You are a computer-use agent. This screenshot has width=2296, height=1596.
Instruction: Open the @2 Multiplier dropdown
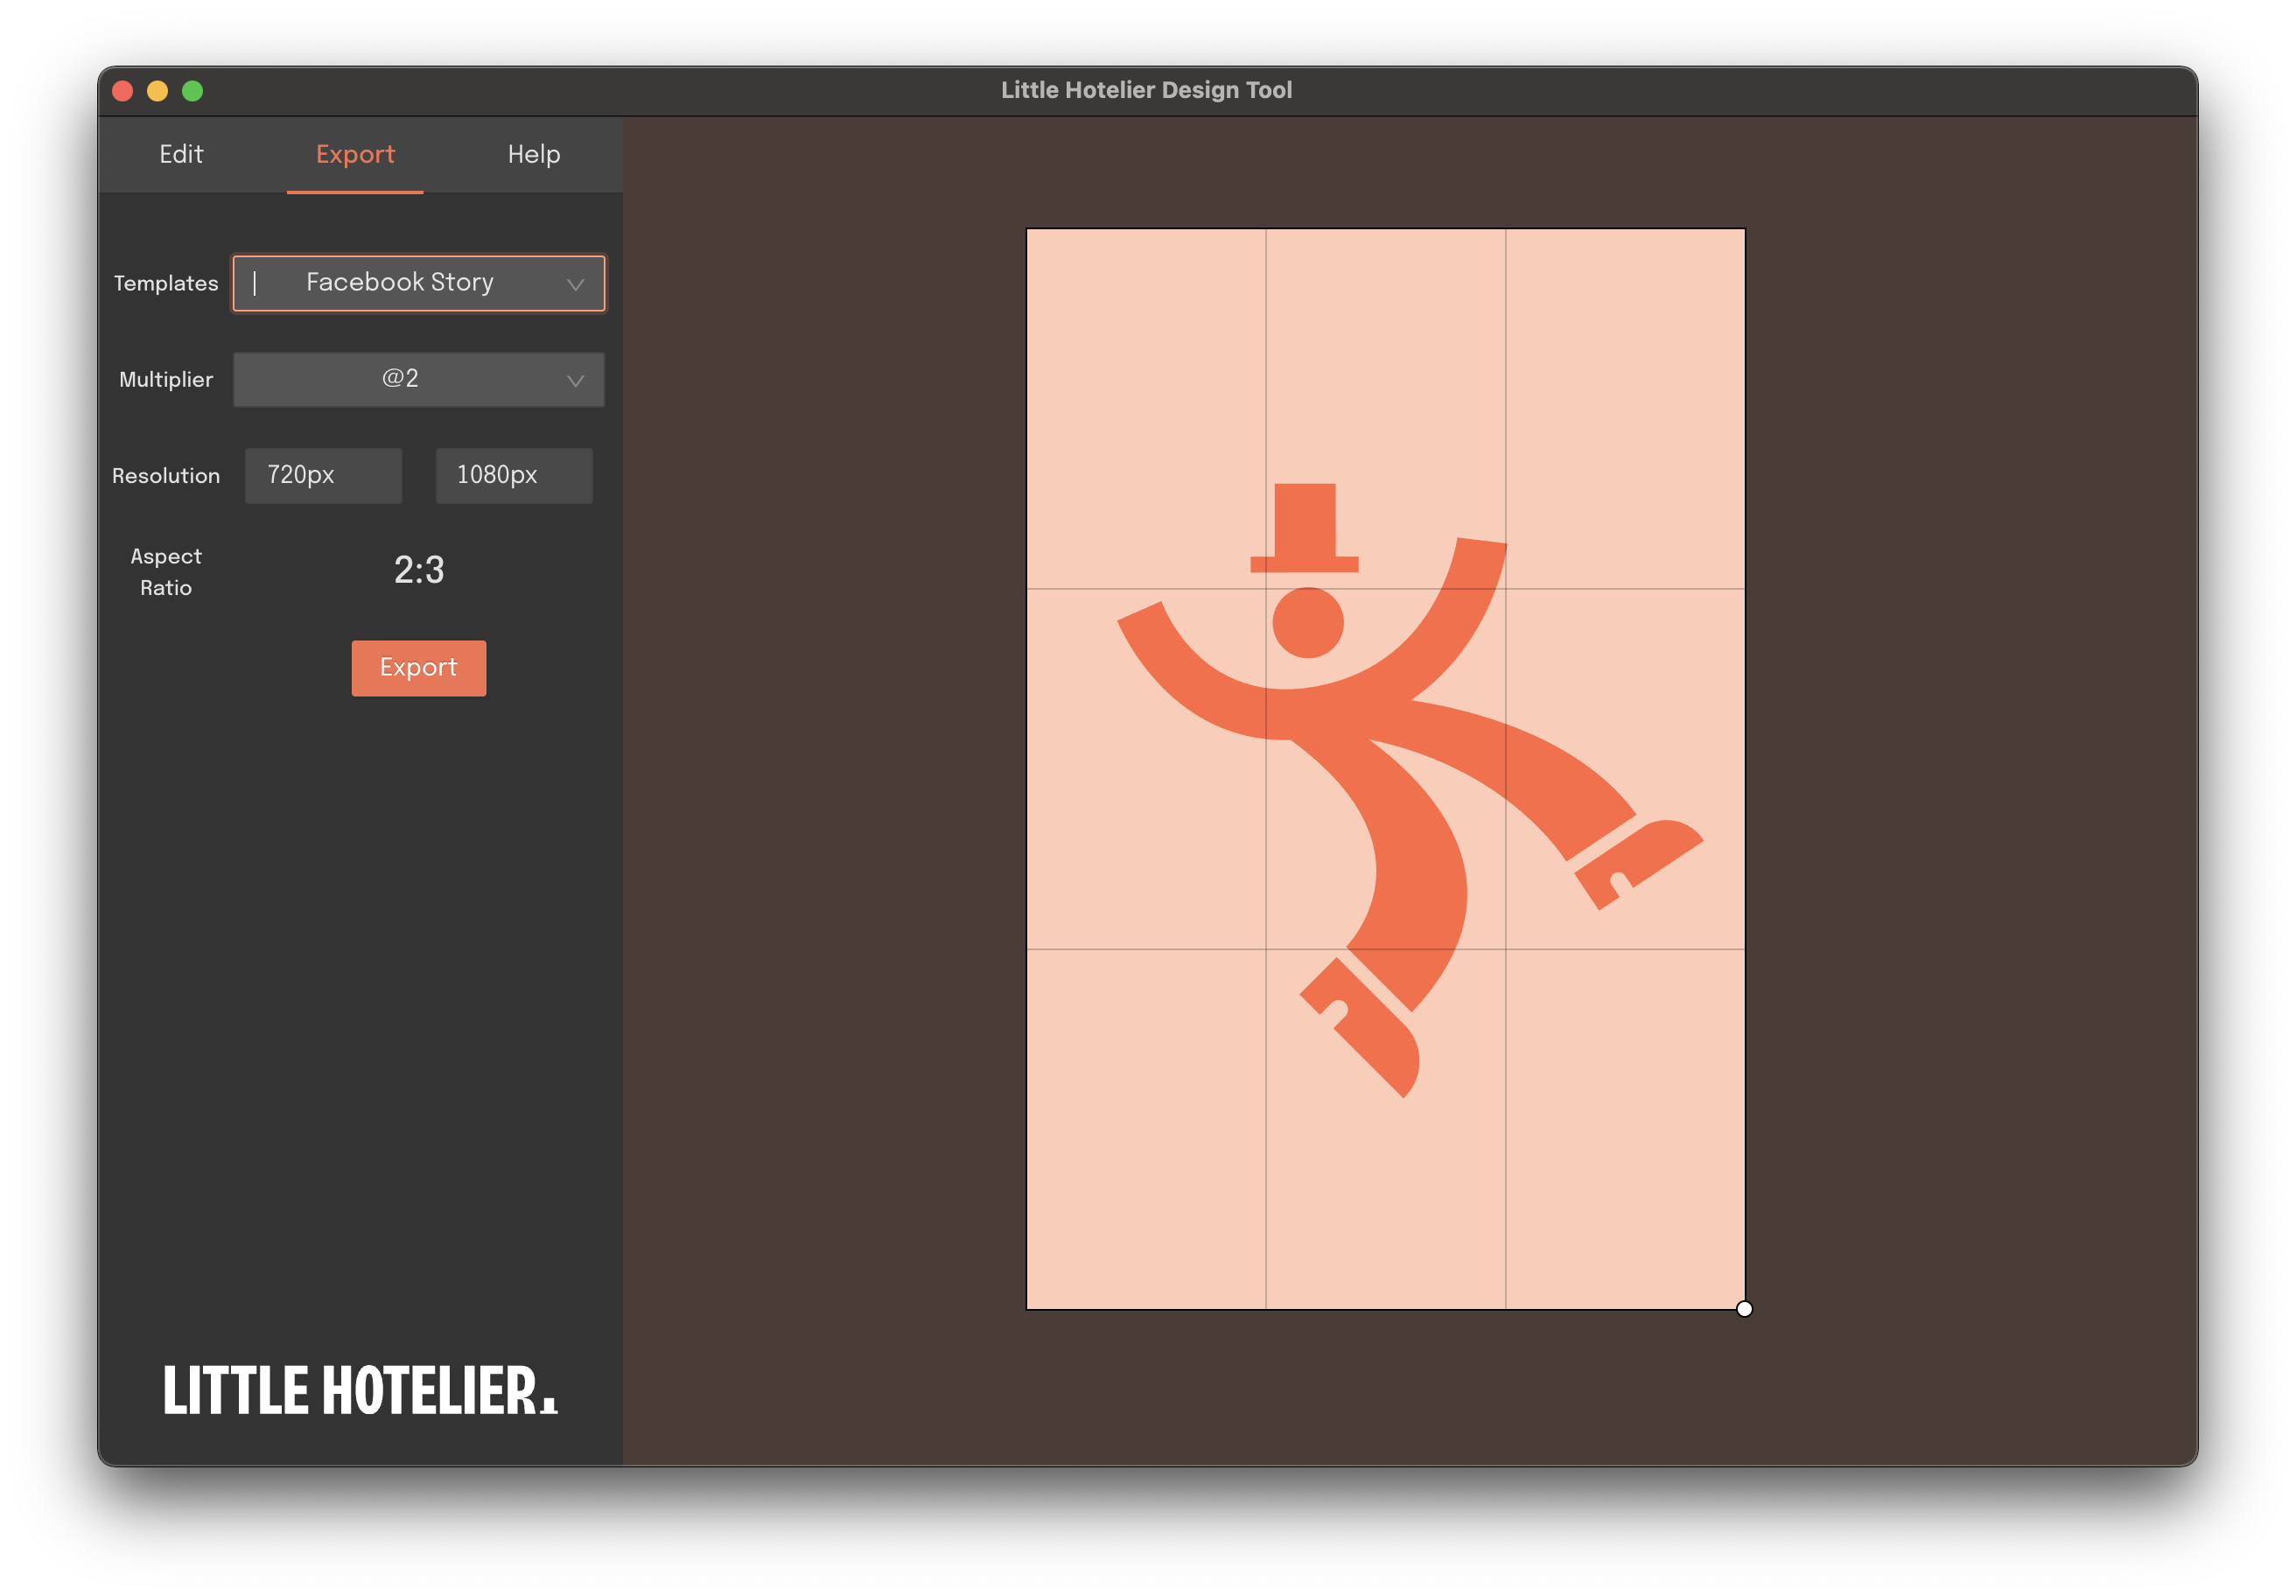(400, 379)
